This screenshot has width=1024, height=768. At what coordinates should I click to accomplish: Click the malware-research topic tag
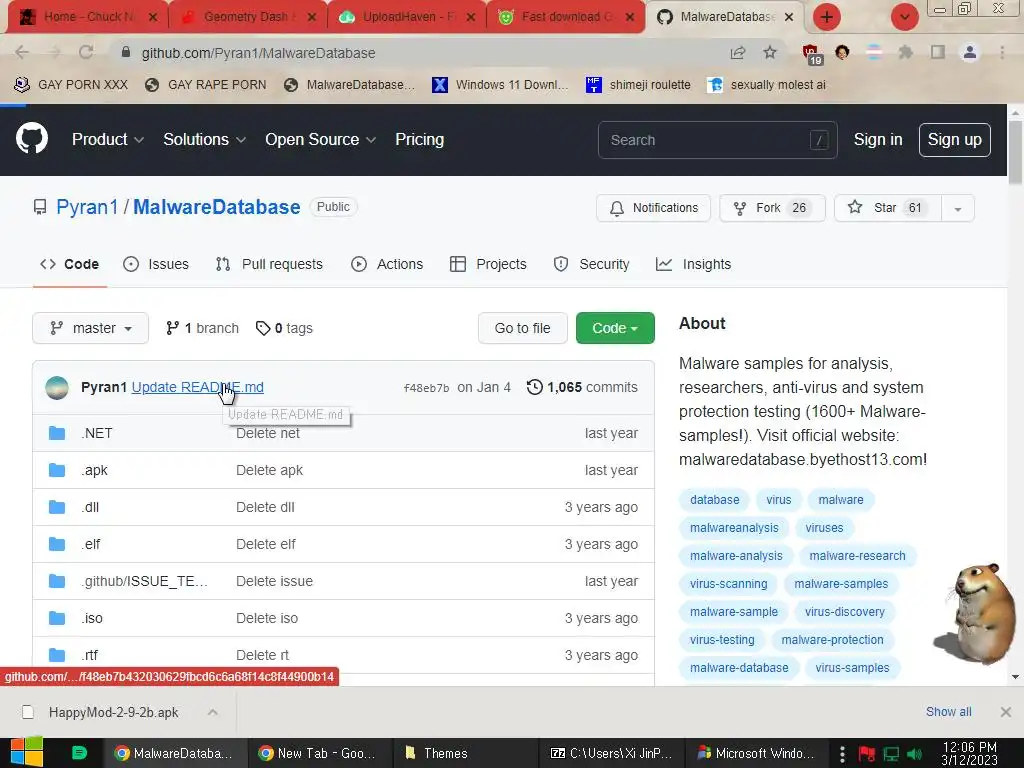pyautogui.click(x=857, y=556)
